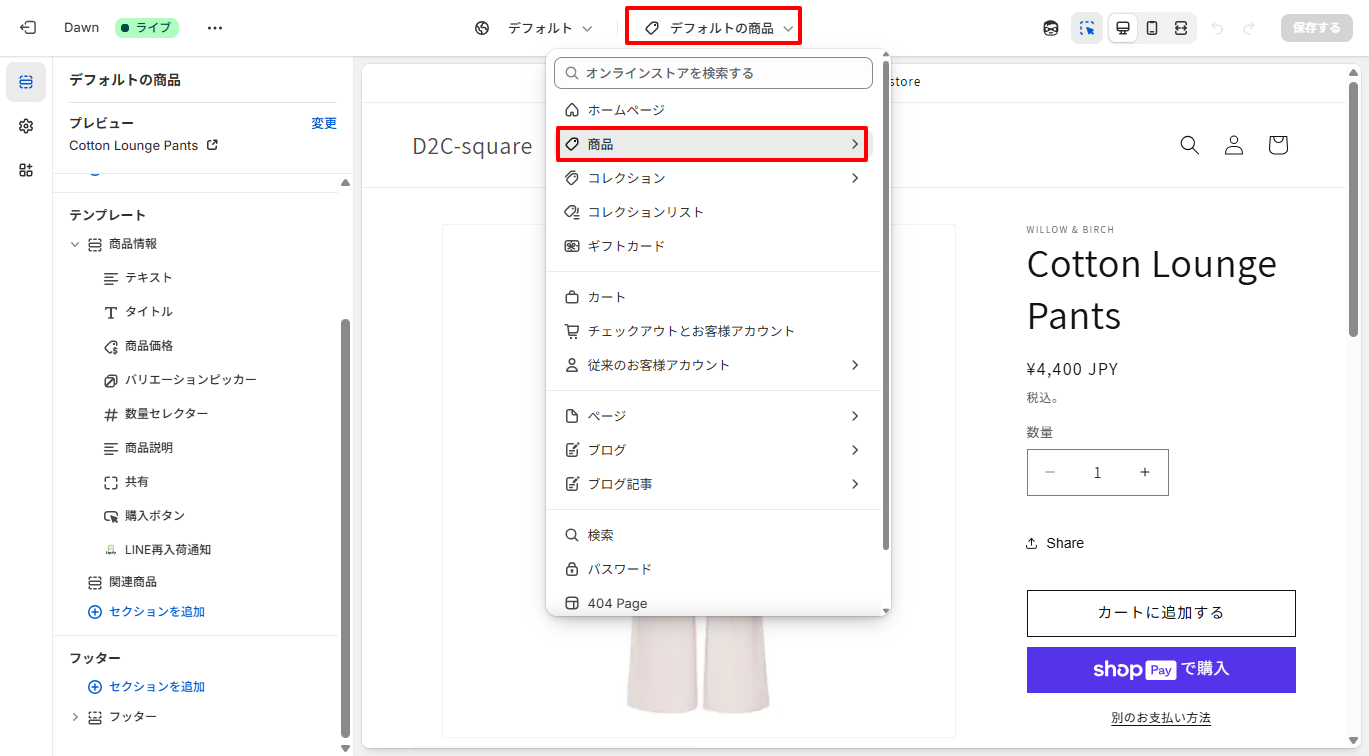Click the Shop Pay で購入 button

[x=1161, y=670]
